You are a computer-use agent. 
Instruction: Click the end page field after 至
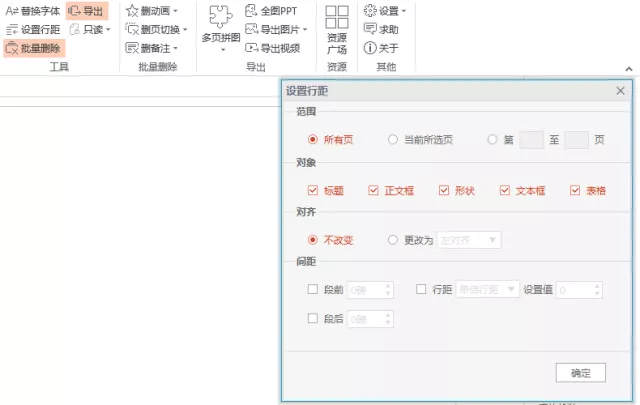tap(576, 140)
